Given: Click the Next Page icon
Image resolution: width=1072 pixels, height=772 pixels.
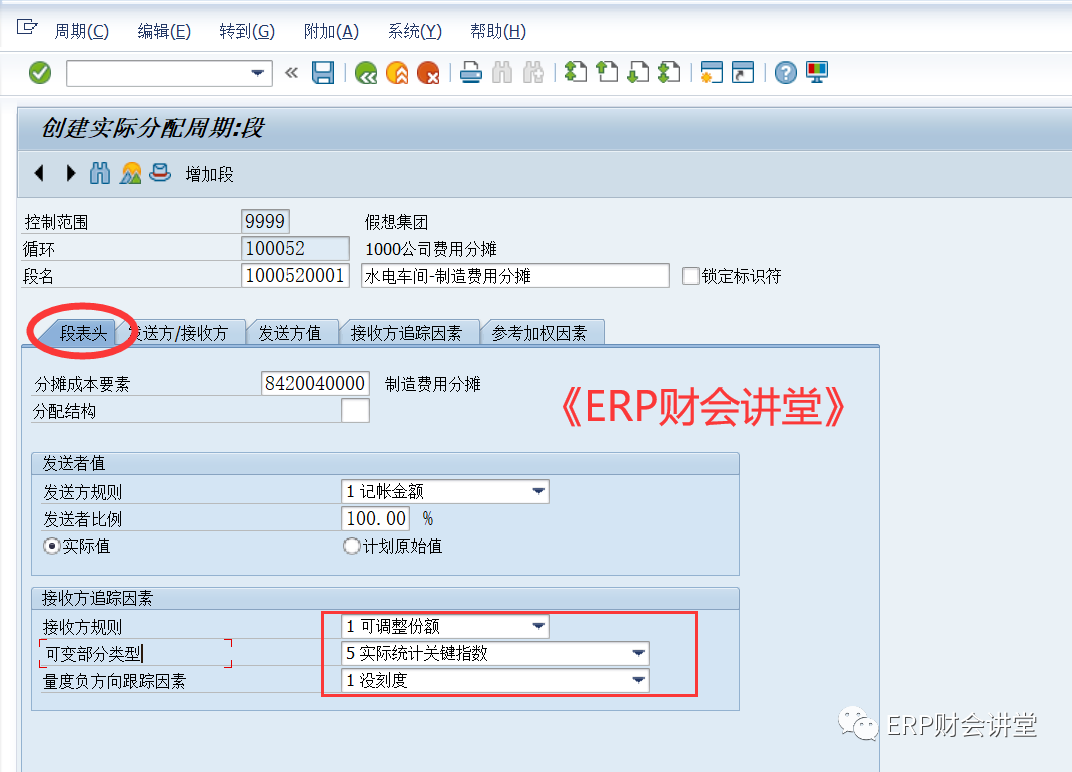Looking at the screenshot, I should (x=638, y=72).
